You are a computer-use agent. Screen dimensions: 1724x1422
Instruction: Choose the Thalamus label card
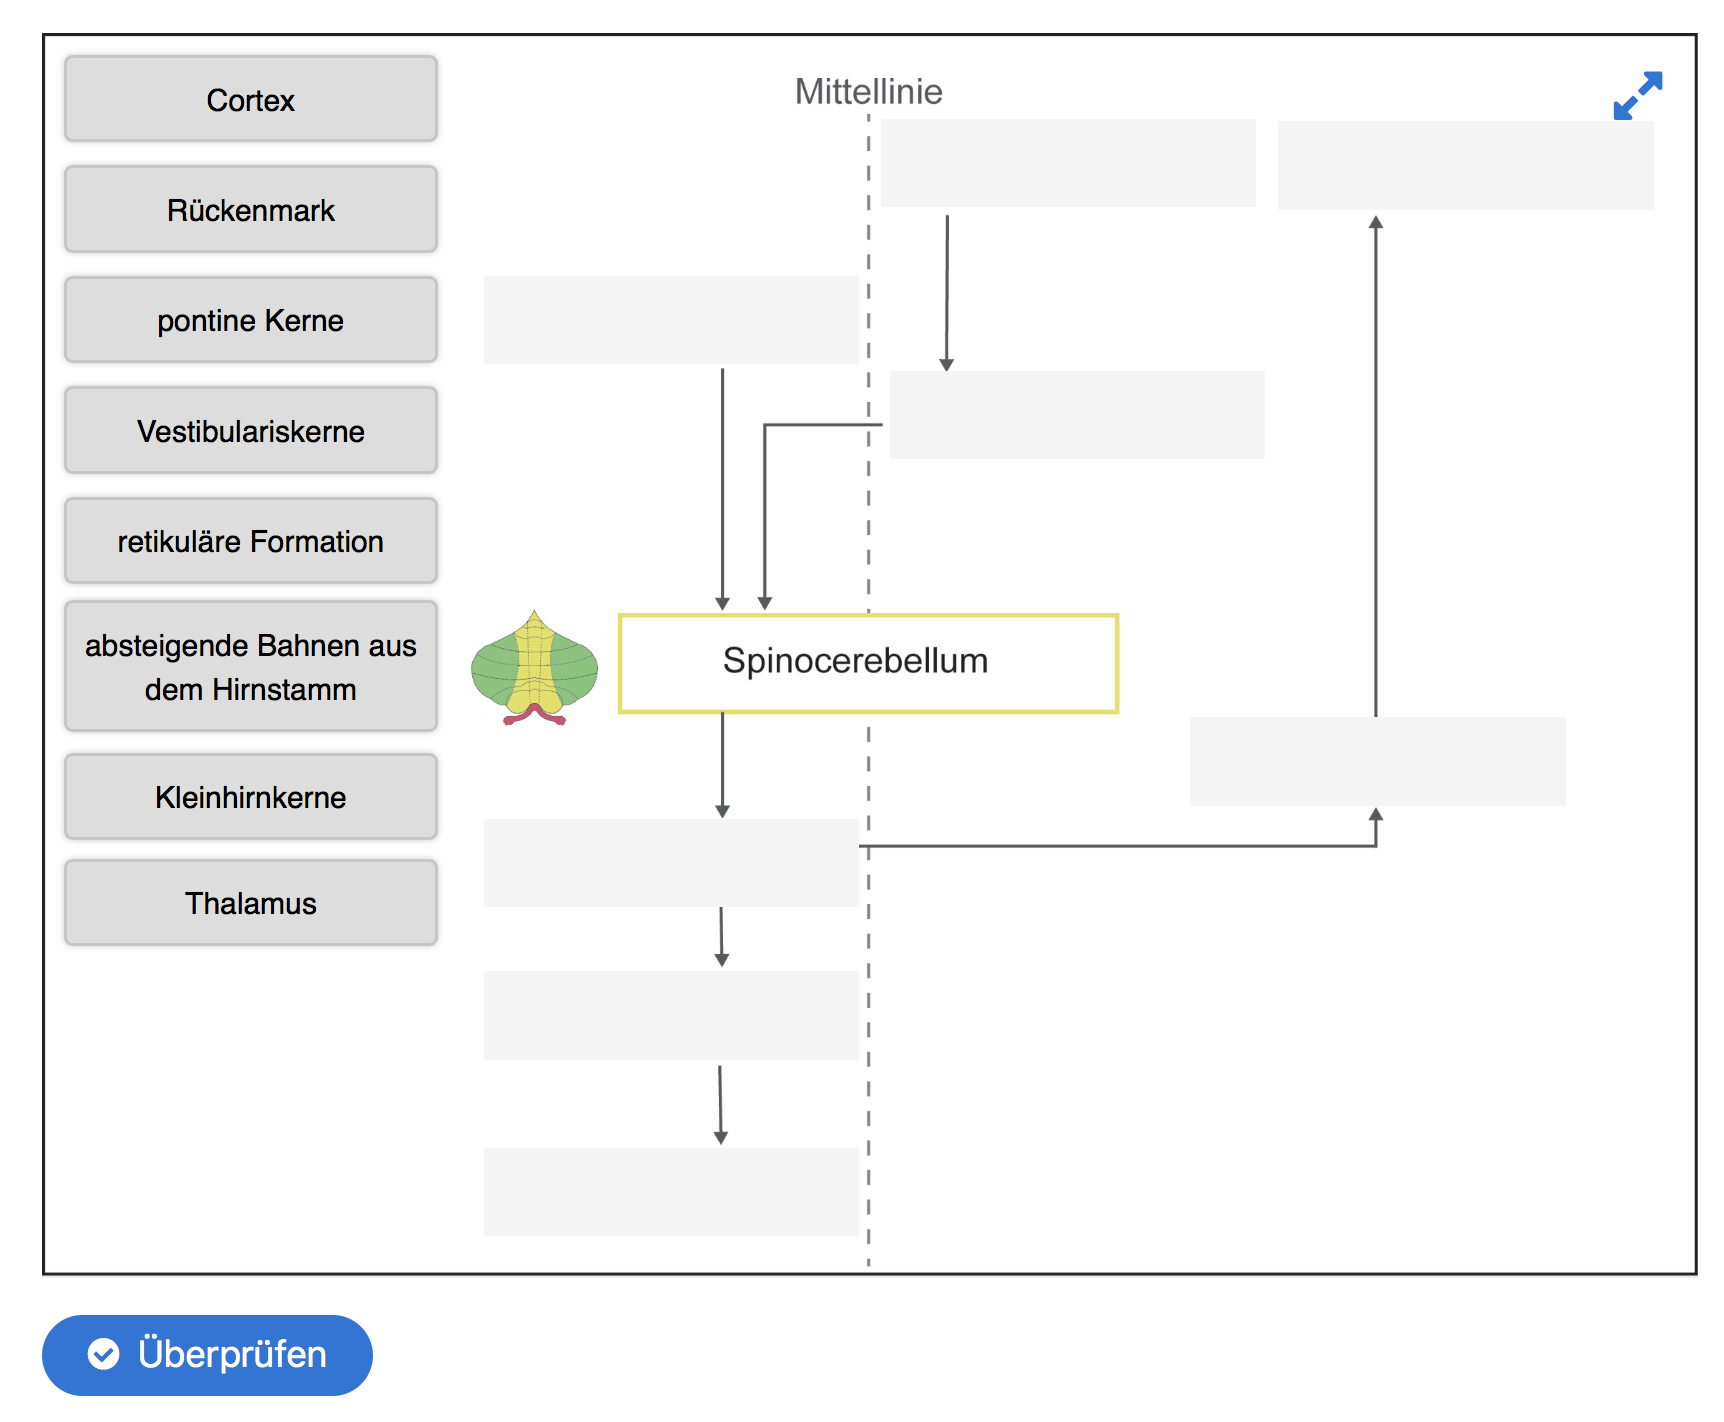(251, 903)
